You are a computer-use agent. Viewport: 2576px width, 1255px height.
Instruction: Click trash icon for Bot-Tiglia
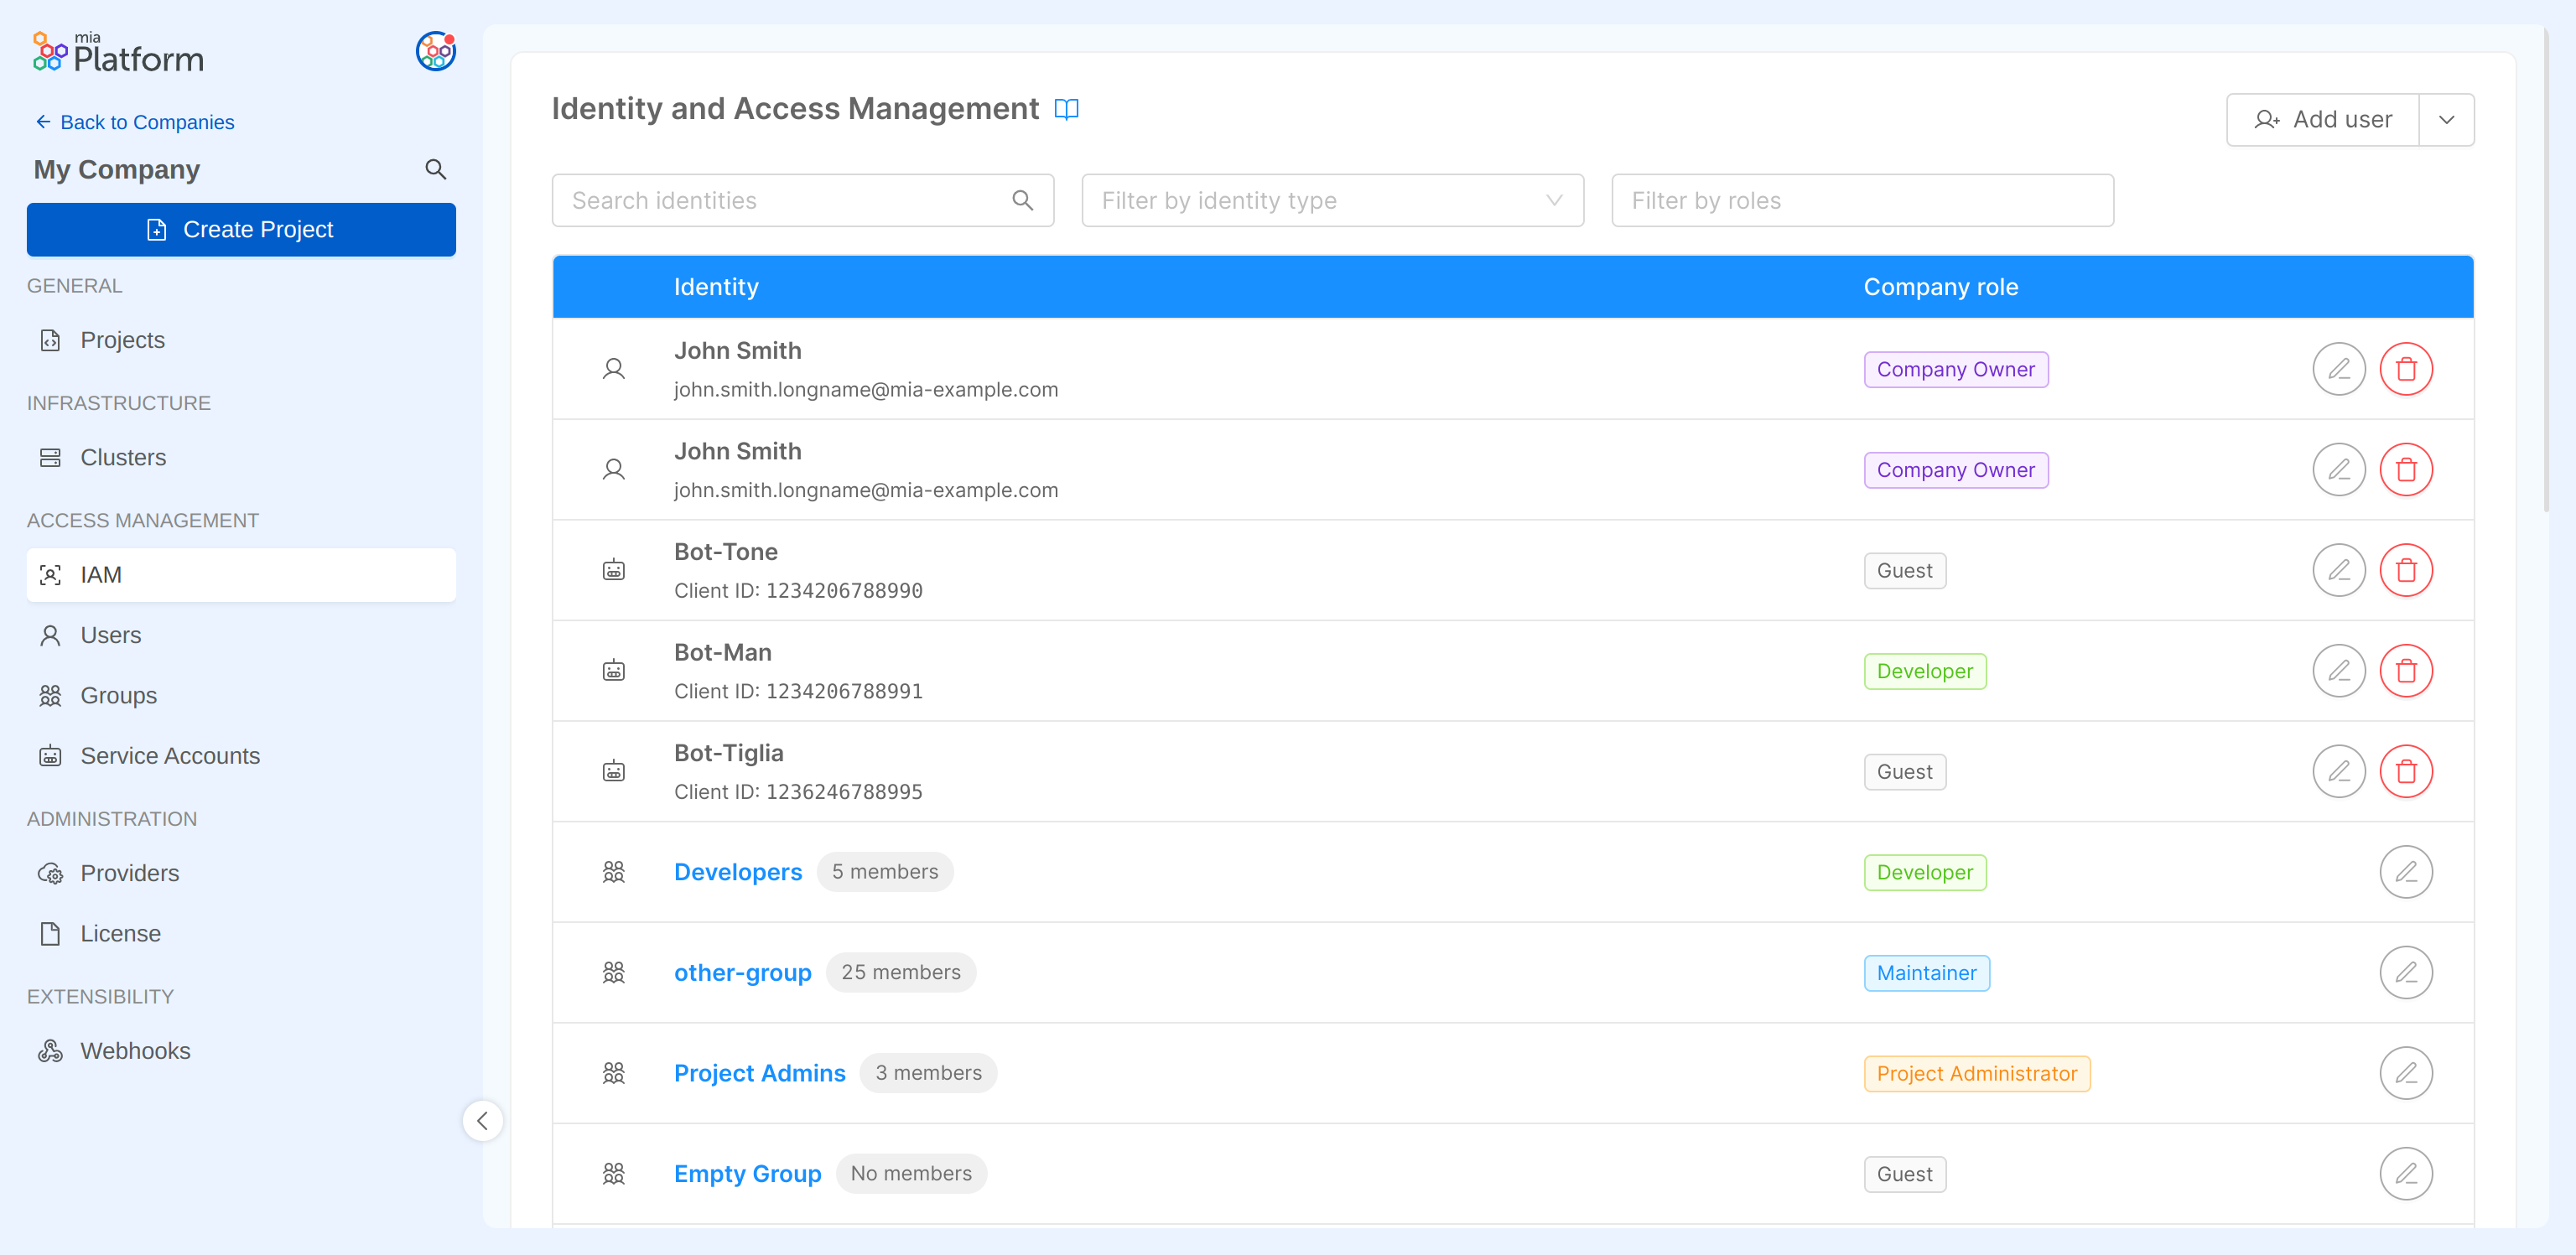pos(2405,771)
